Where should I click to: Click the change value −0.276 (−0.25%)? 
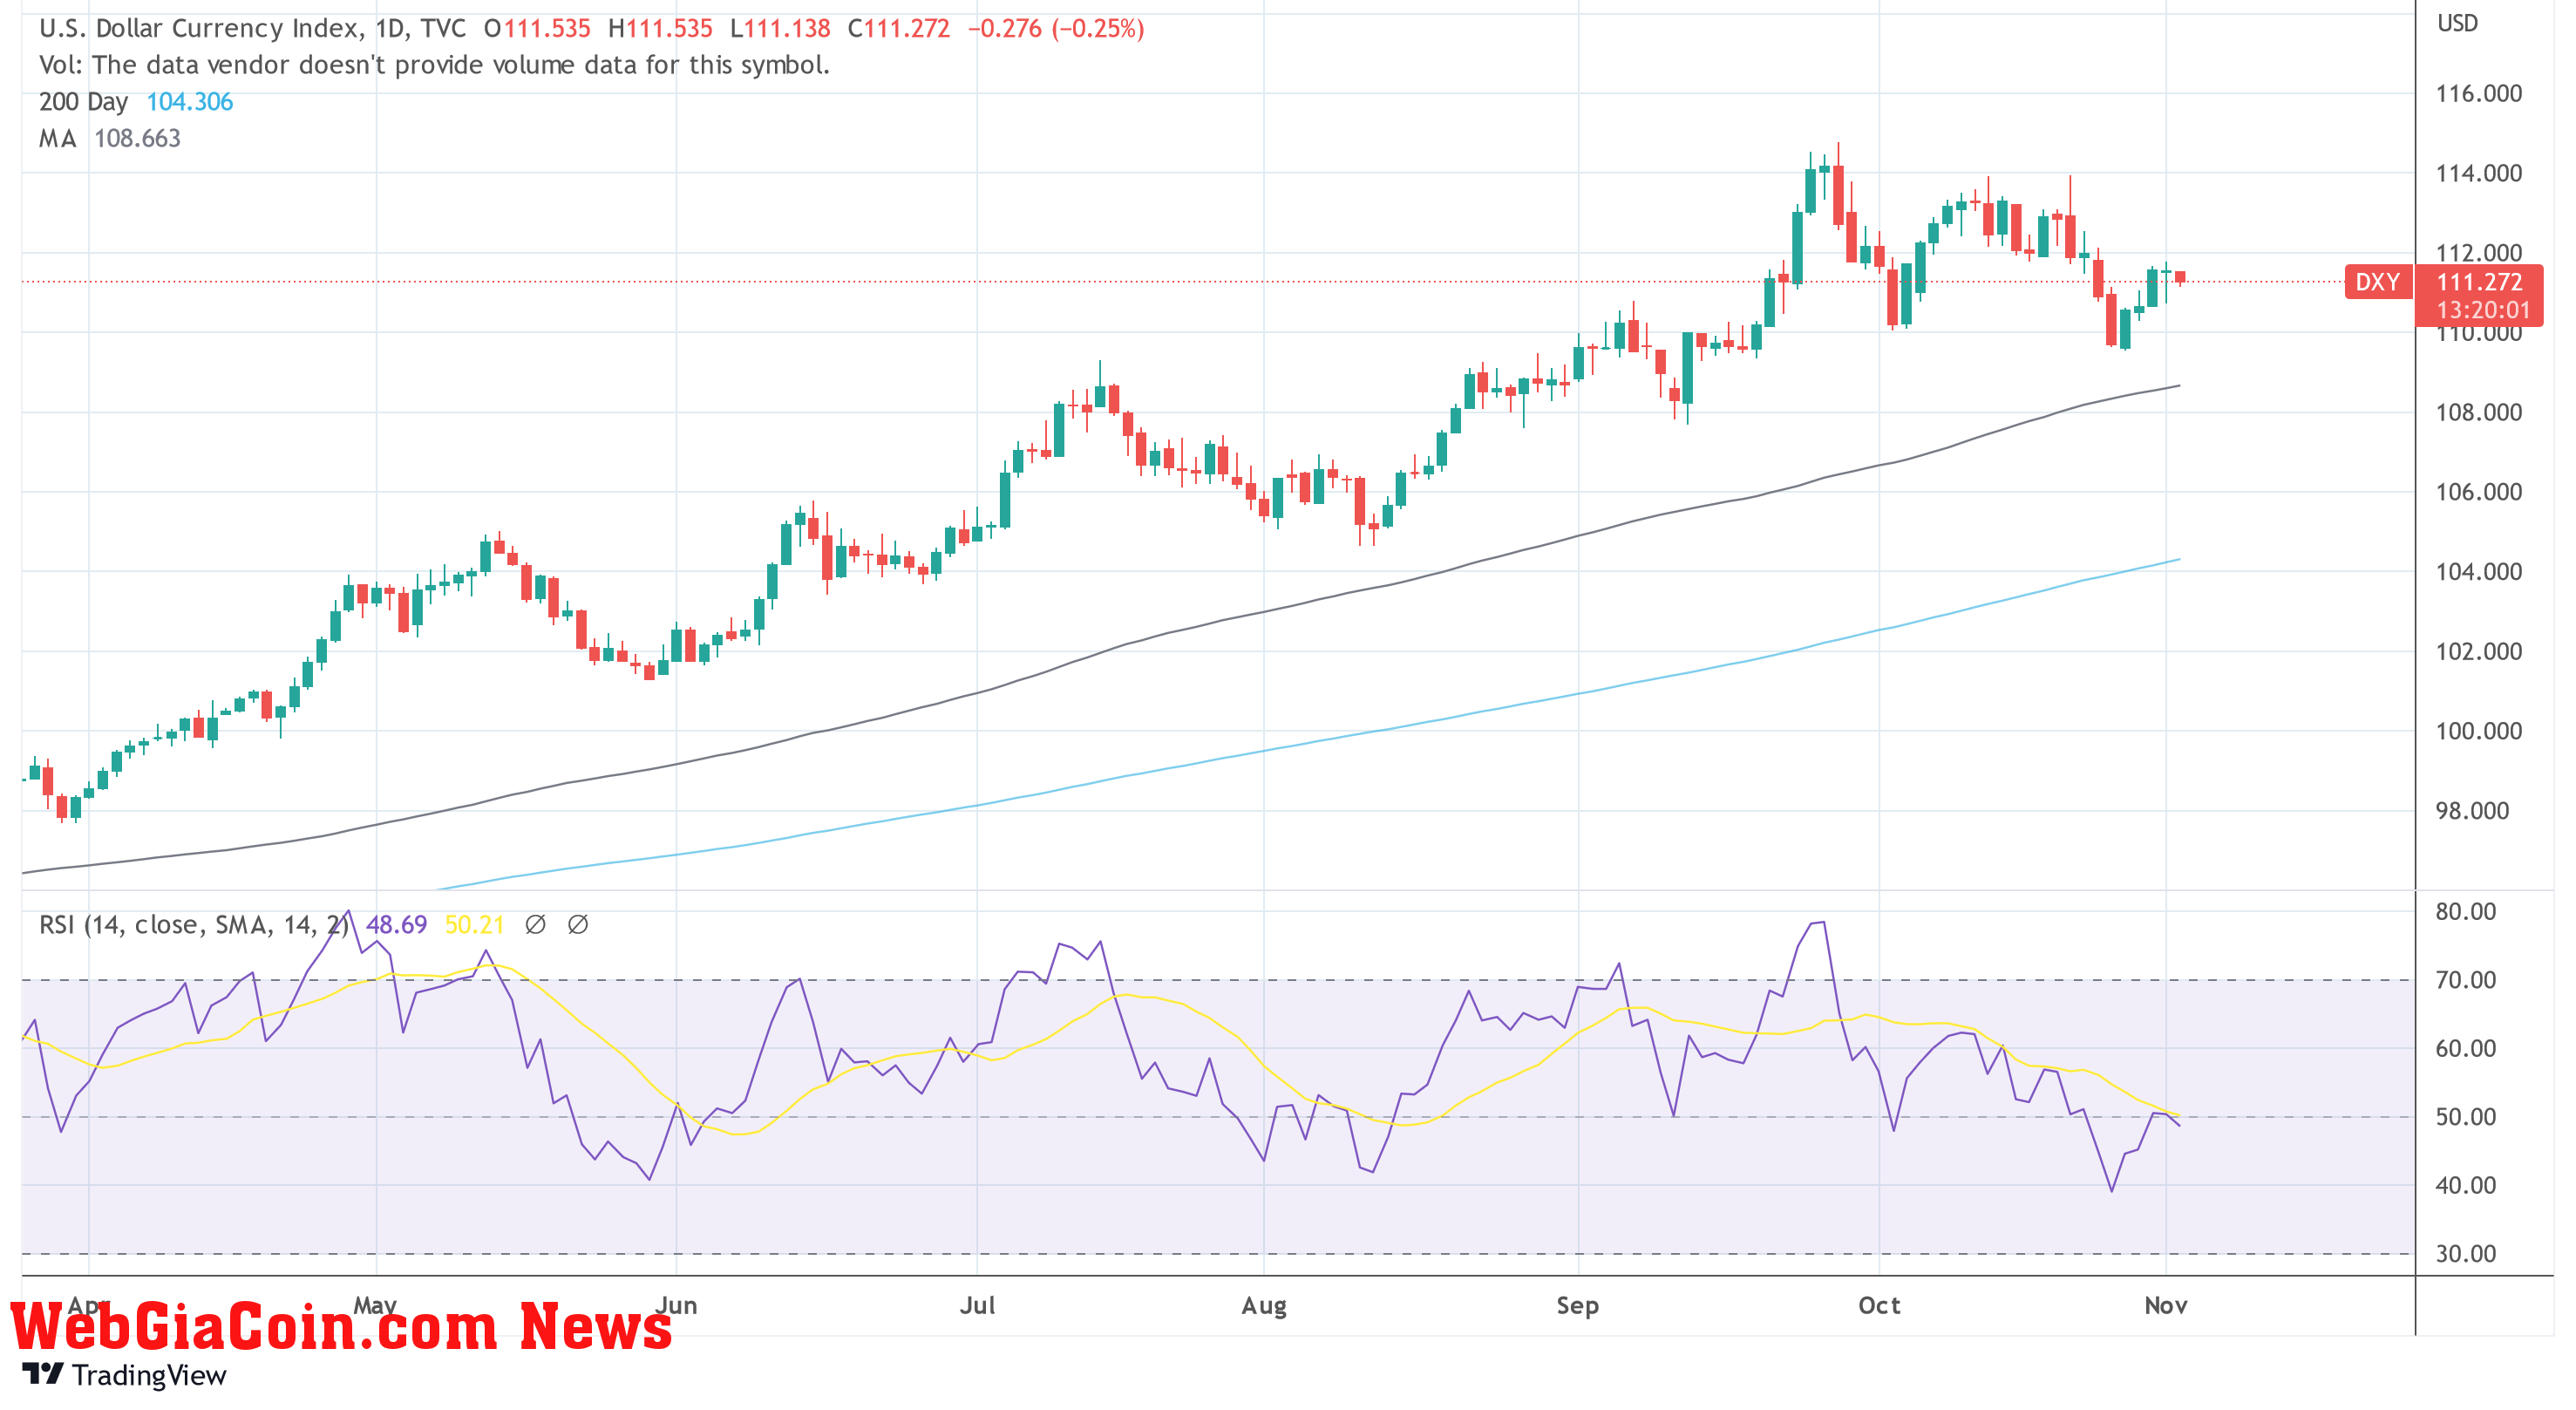click(1056, 28)
